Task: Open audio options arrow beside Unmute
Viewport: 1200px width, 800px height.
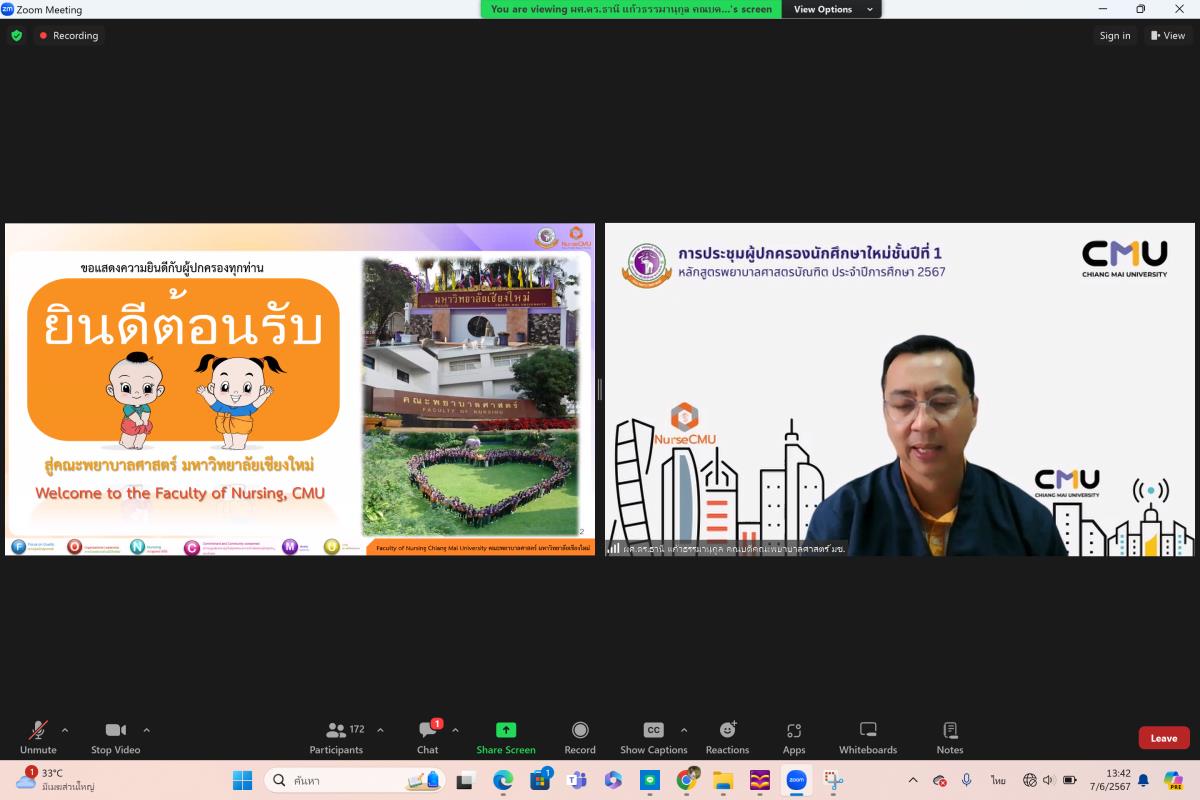Action: click(65, 730)
